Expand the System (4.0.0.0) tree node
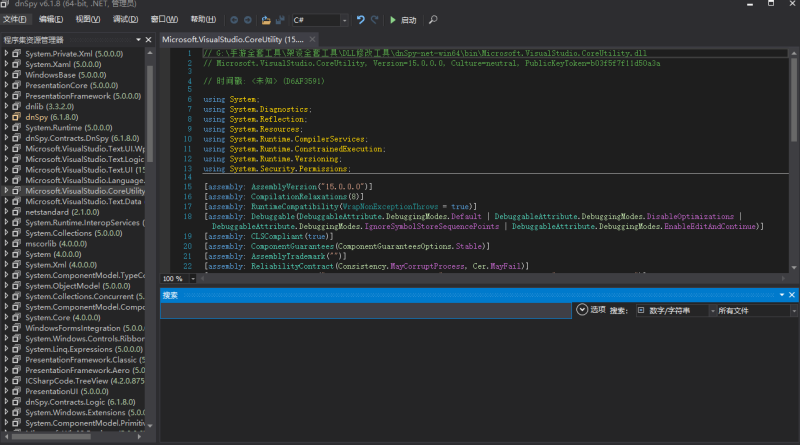 [x=6, y=254]
